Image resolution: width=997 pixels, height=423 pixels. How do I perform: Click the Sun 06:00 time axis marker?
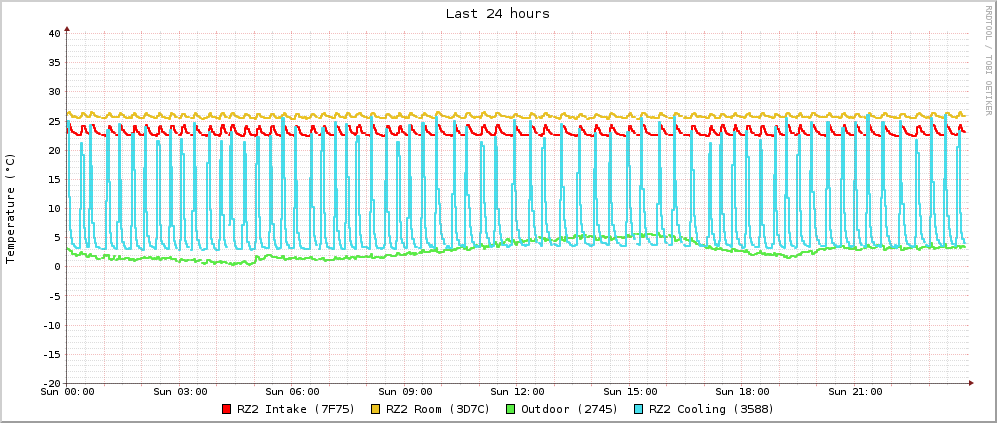(x=292, y=392)
